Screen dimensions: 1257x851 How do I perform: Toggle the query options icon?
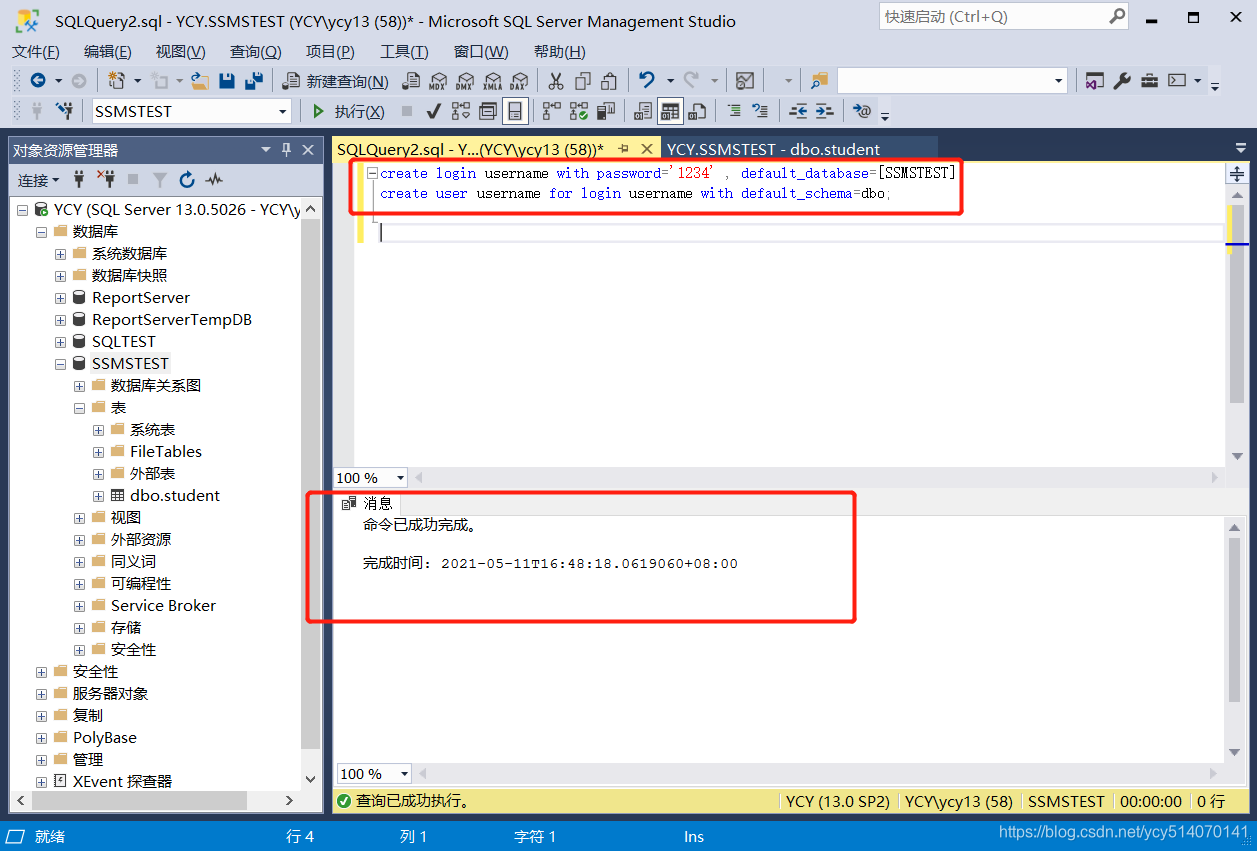coord(488,111)
